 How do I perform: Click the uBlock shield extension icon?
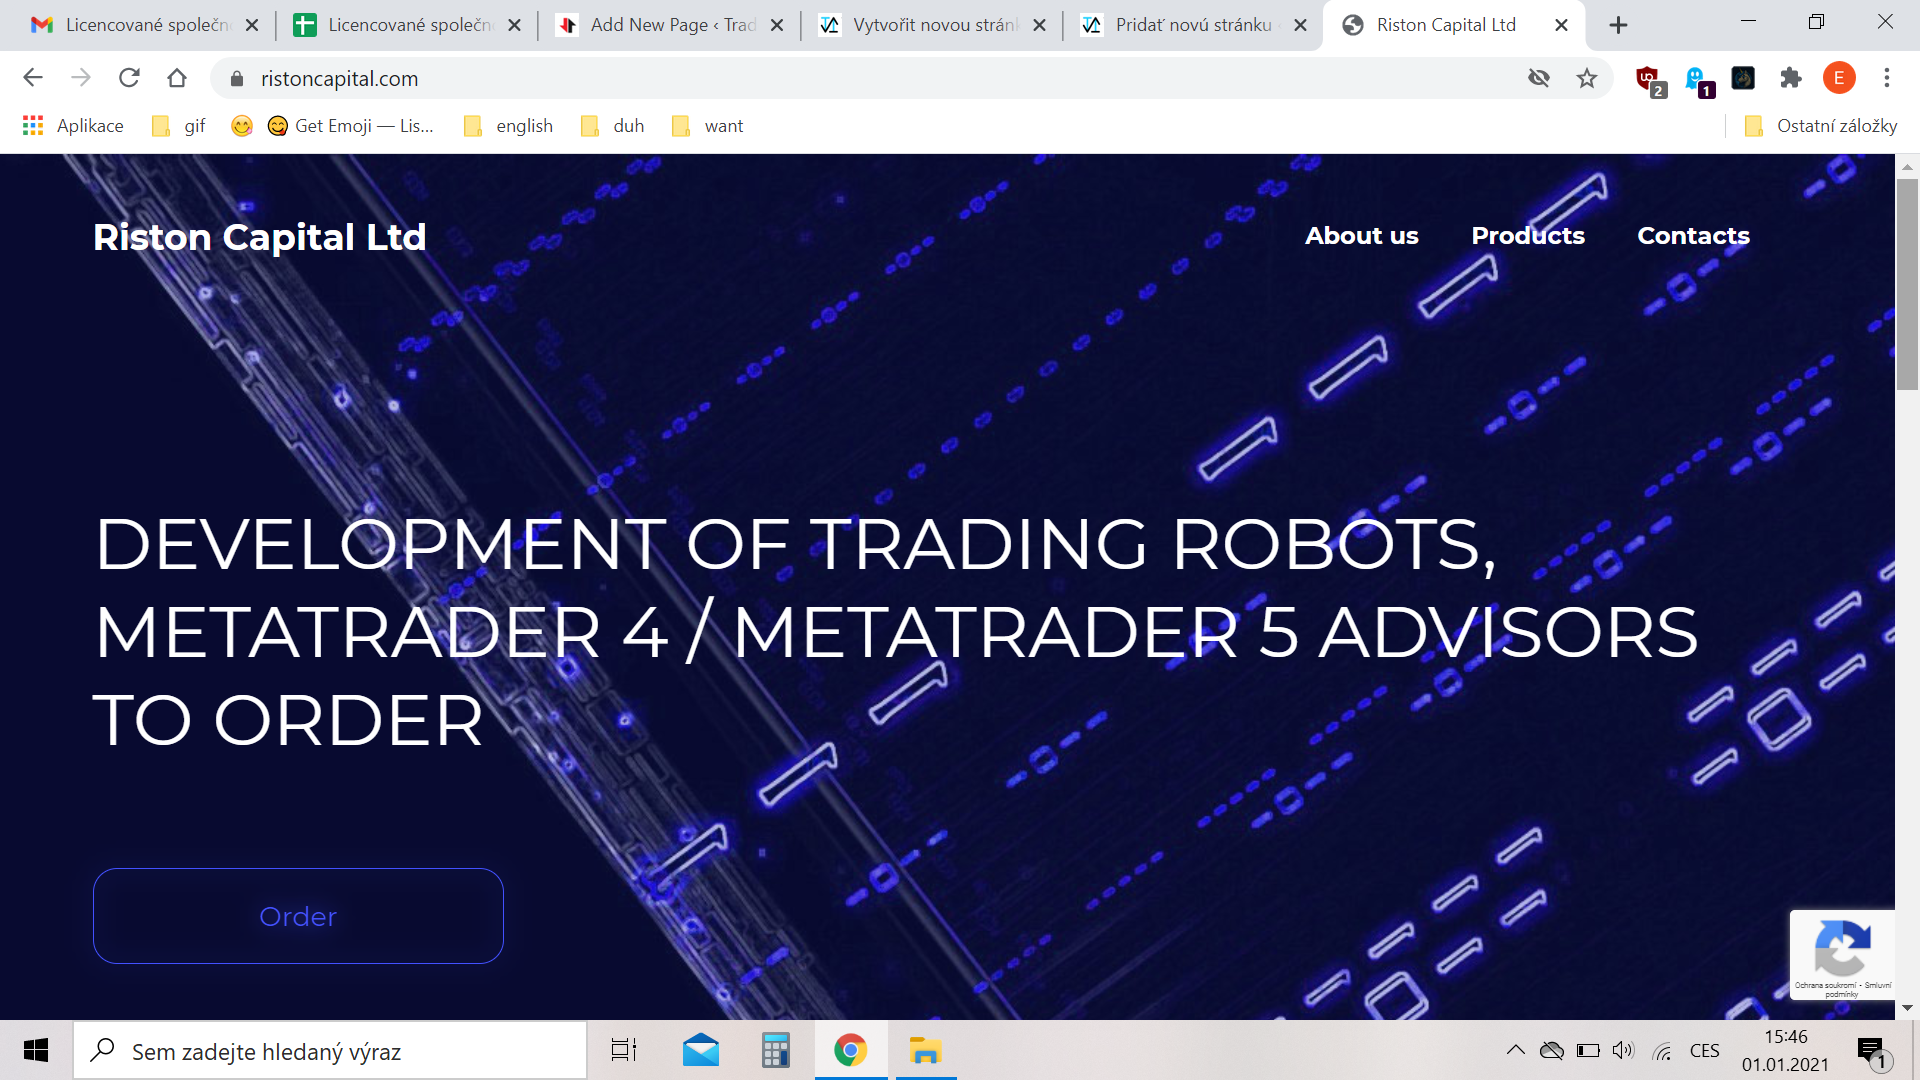1647,78
